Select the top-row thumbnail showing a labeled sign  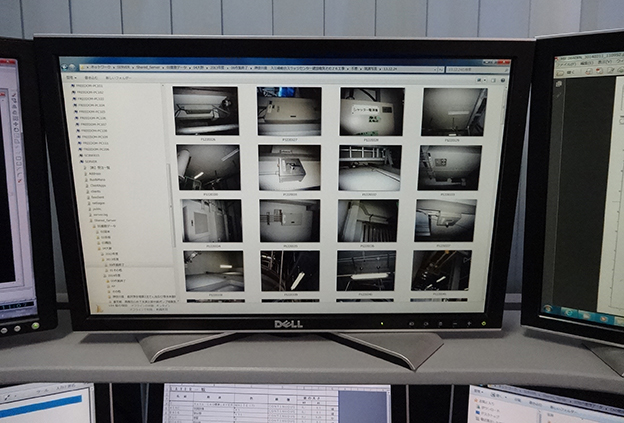click(x=371, y=110)
